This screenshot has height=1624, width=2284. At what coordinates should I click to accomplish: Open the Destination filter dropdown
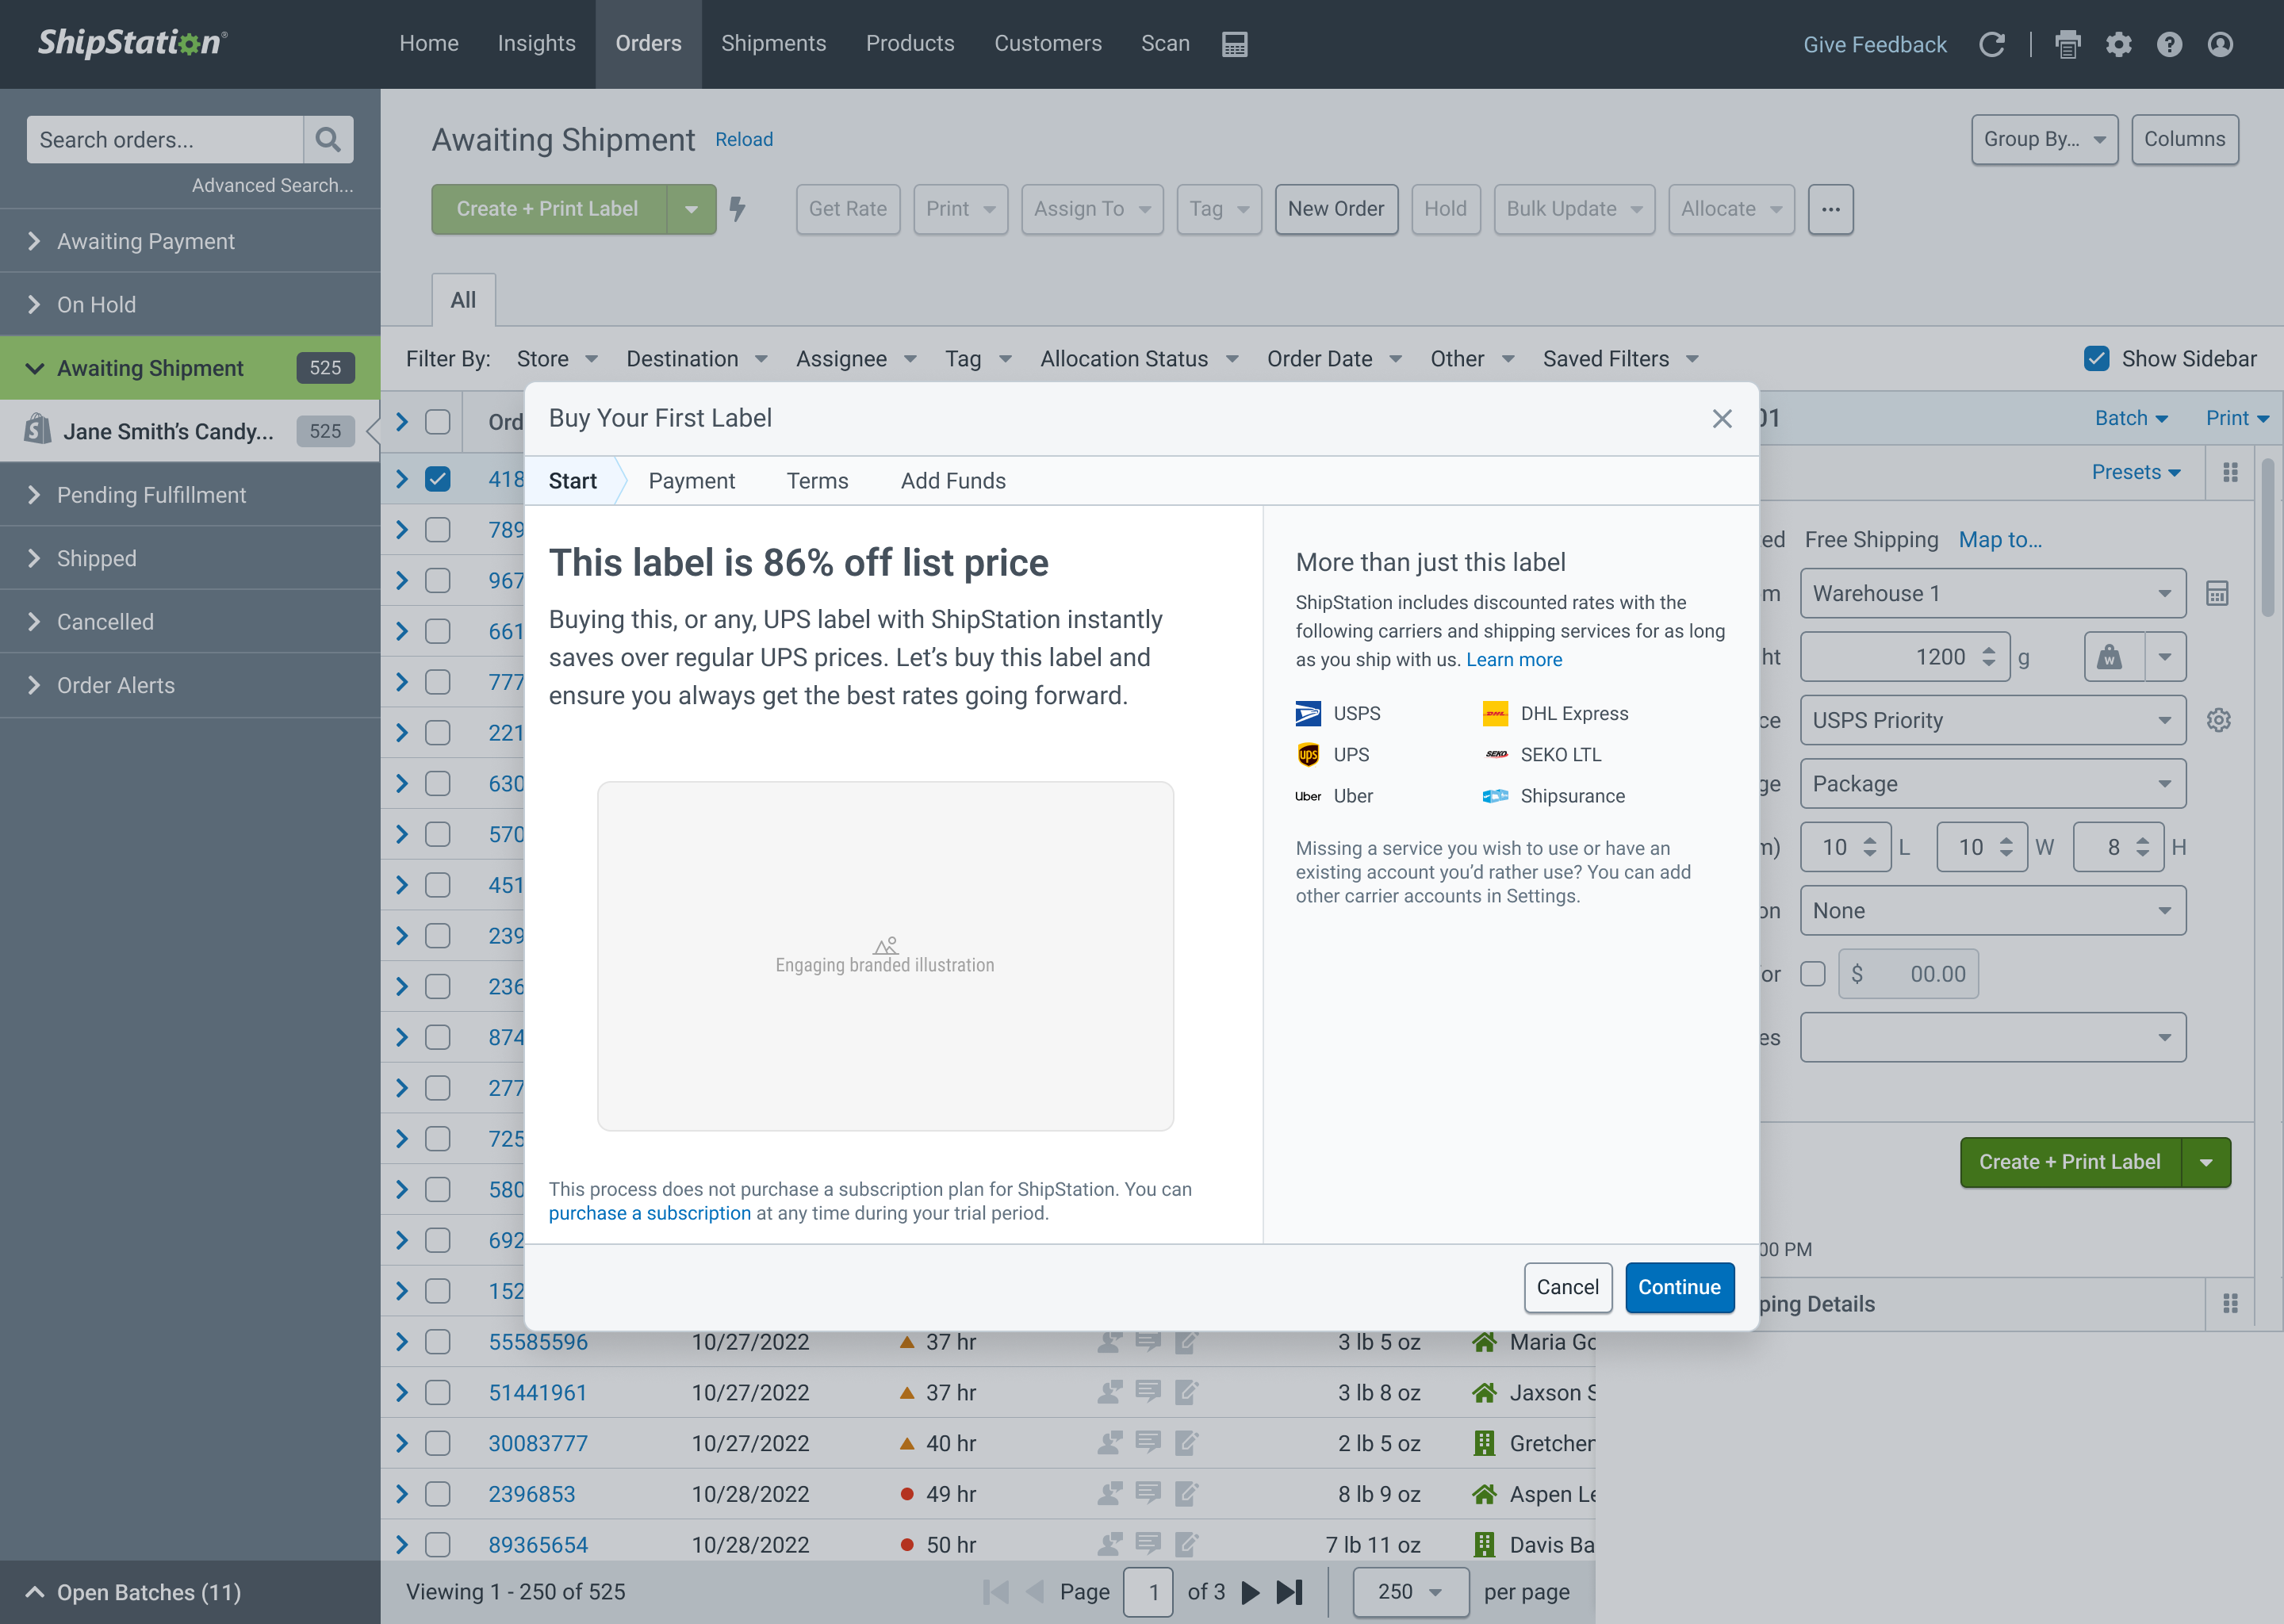pyautogui.click(x=698, y=358)
